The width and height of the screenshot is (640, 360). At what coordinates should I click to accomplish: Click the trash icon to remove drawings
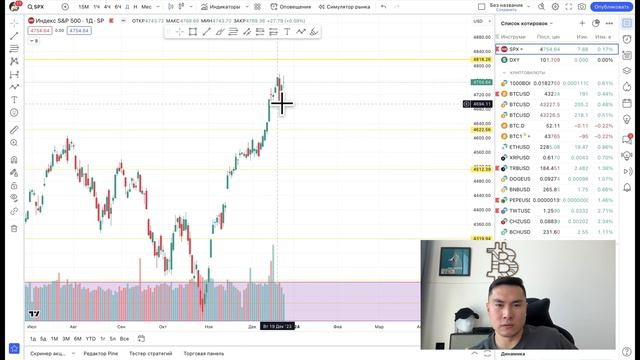point(14,229)
